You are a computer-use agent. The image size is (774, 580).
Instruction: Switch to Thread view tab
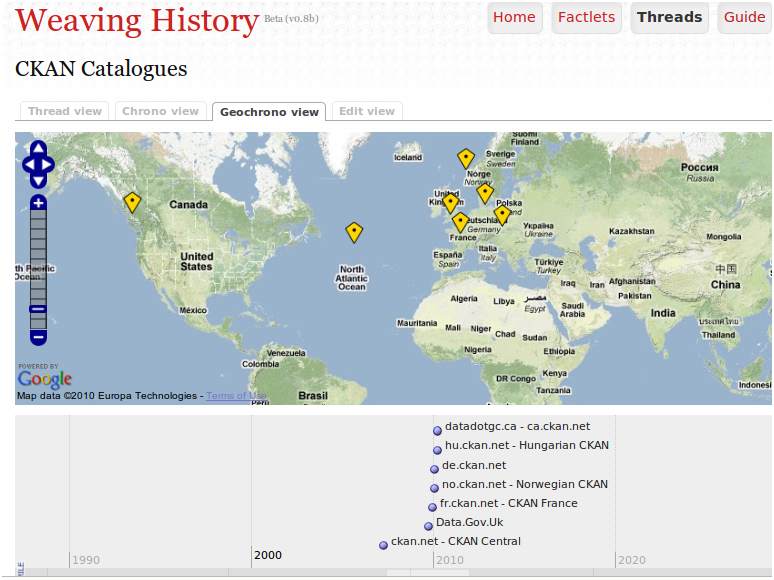click(65, 111)
